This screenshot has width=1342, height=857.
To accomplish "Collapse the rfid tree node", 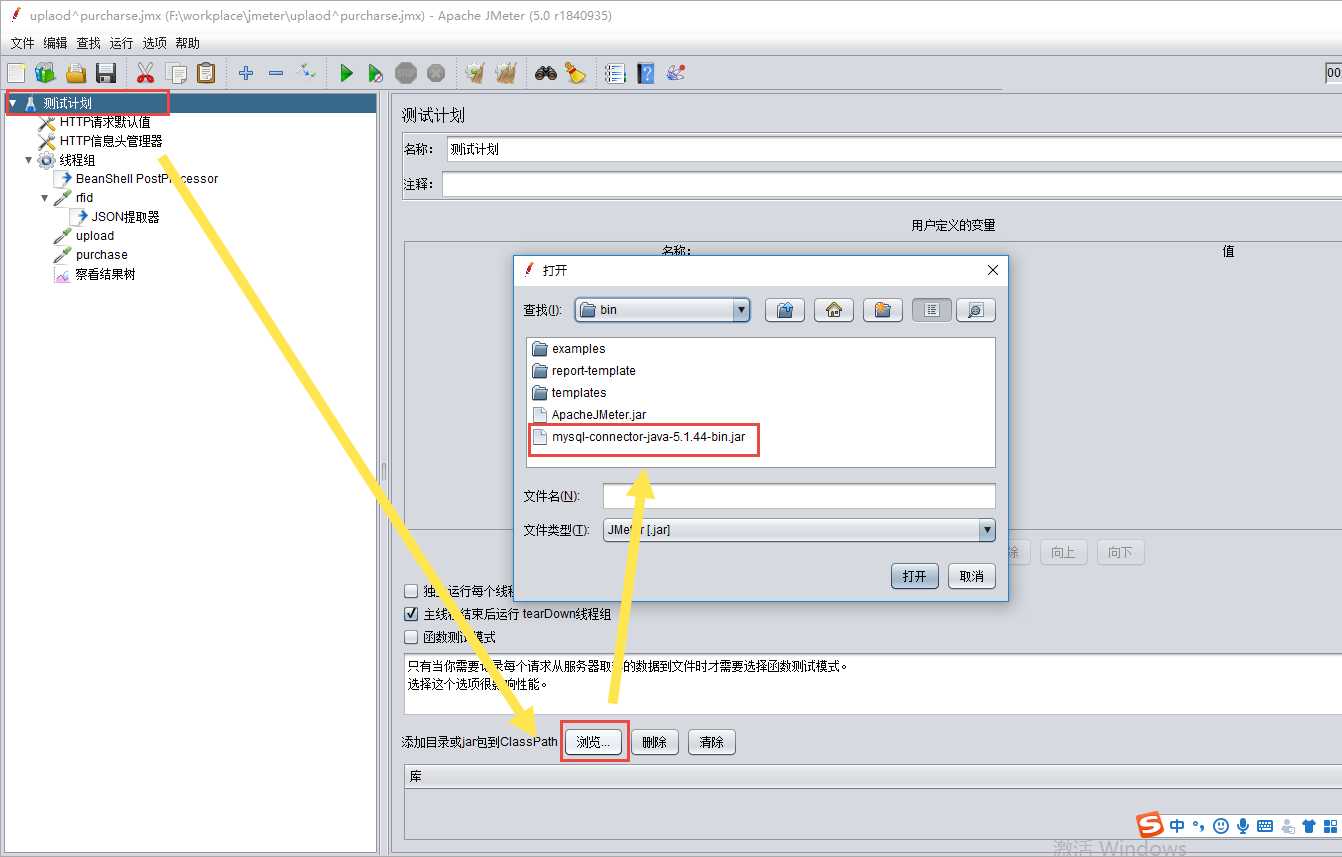I will tap(45, 198).
